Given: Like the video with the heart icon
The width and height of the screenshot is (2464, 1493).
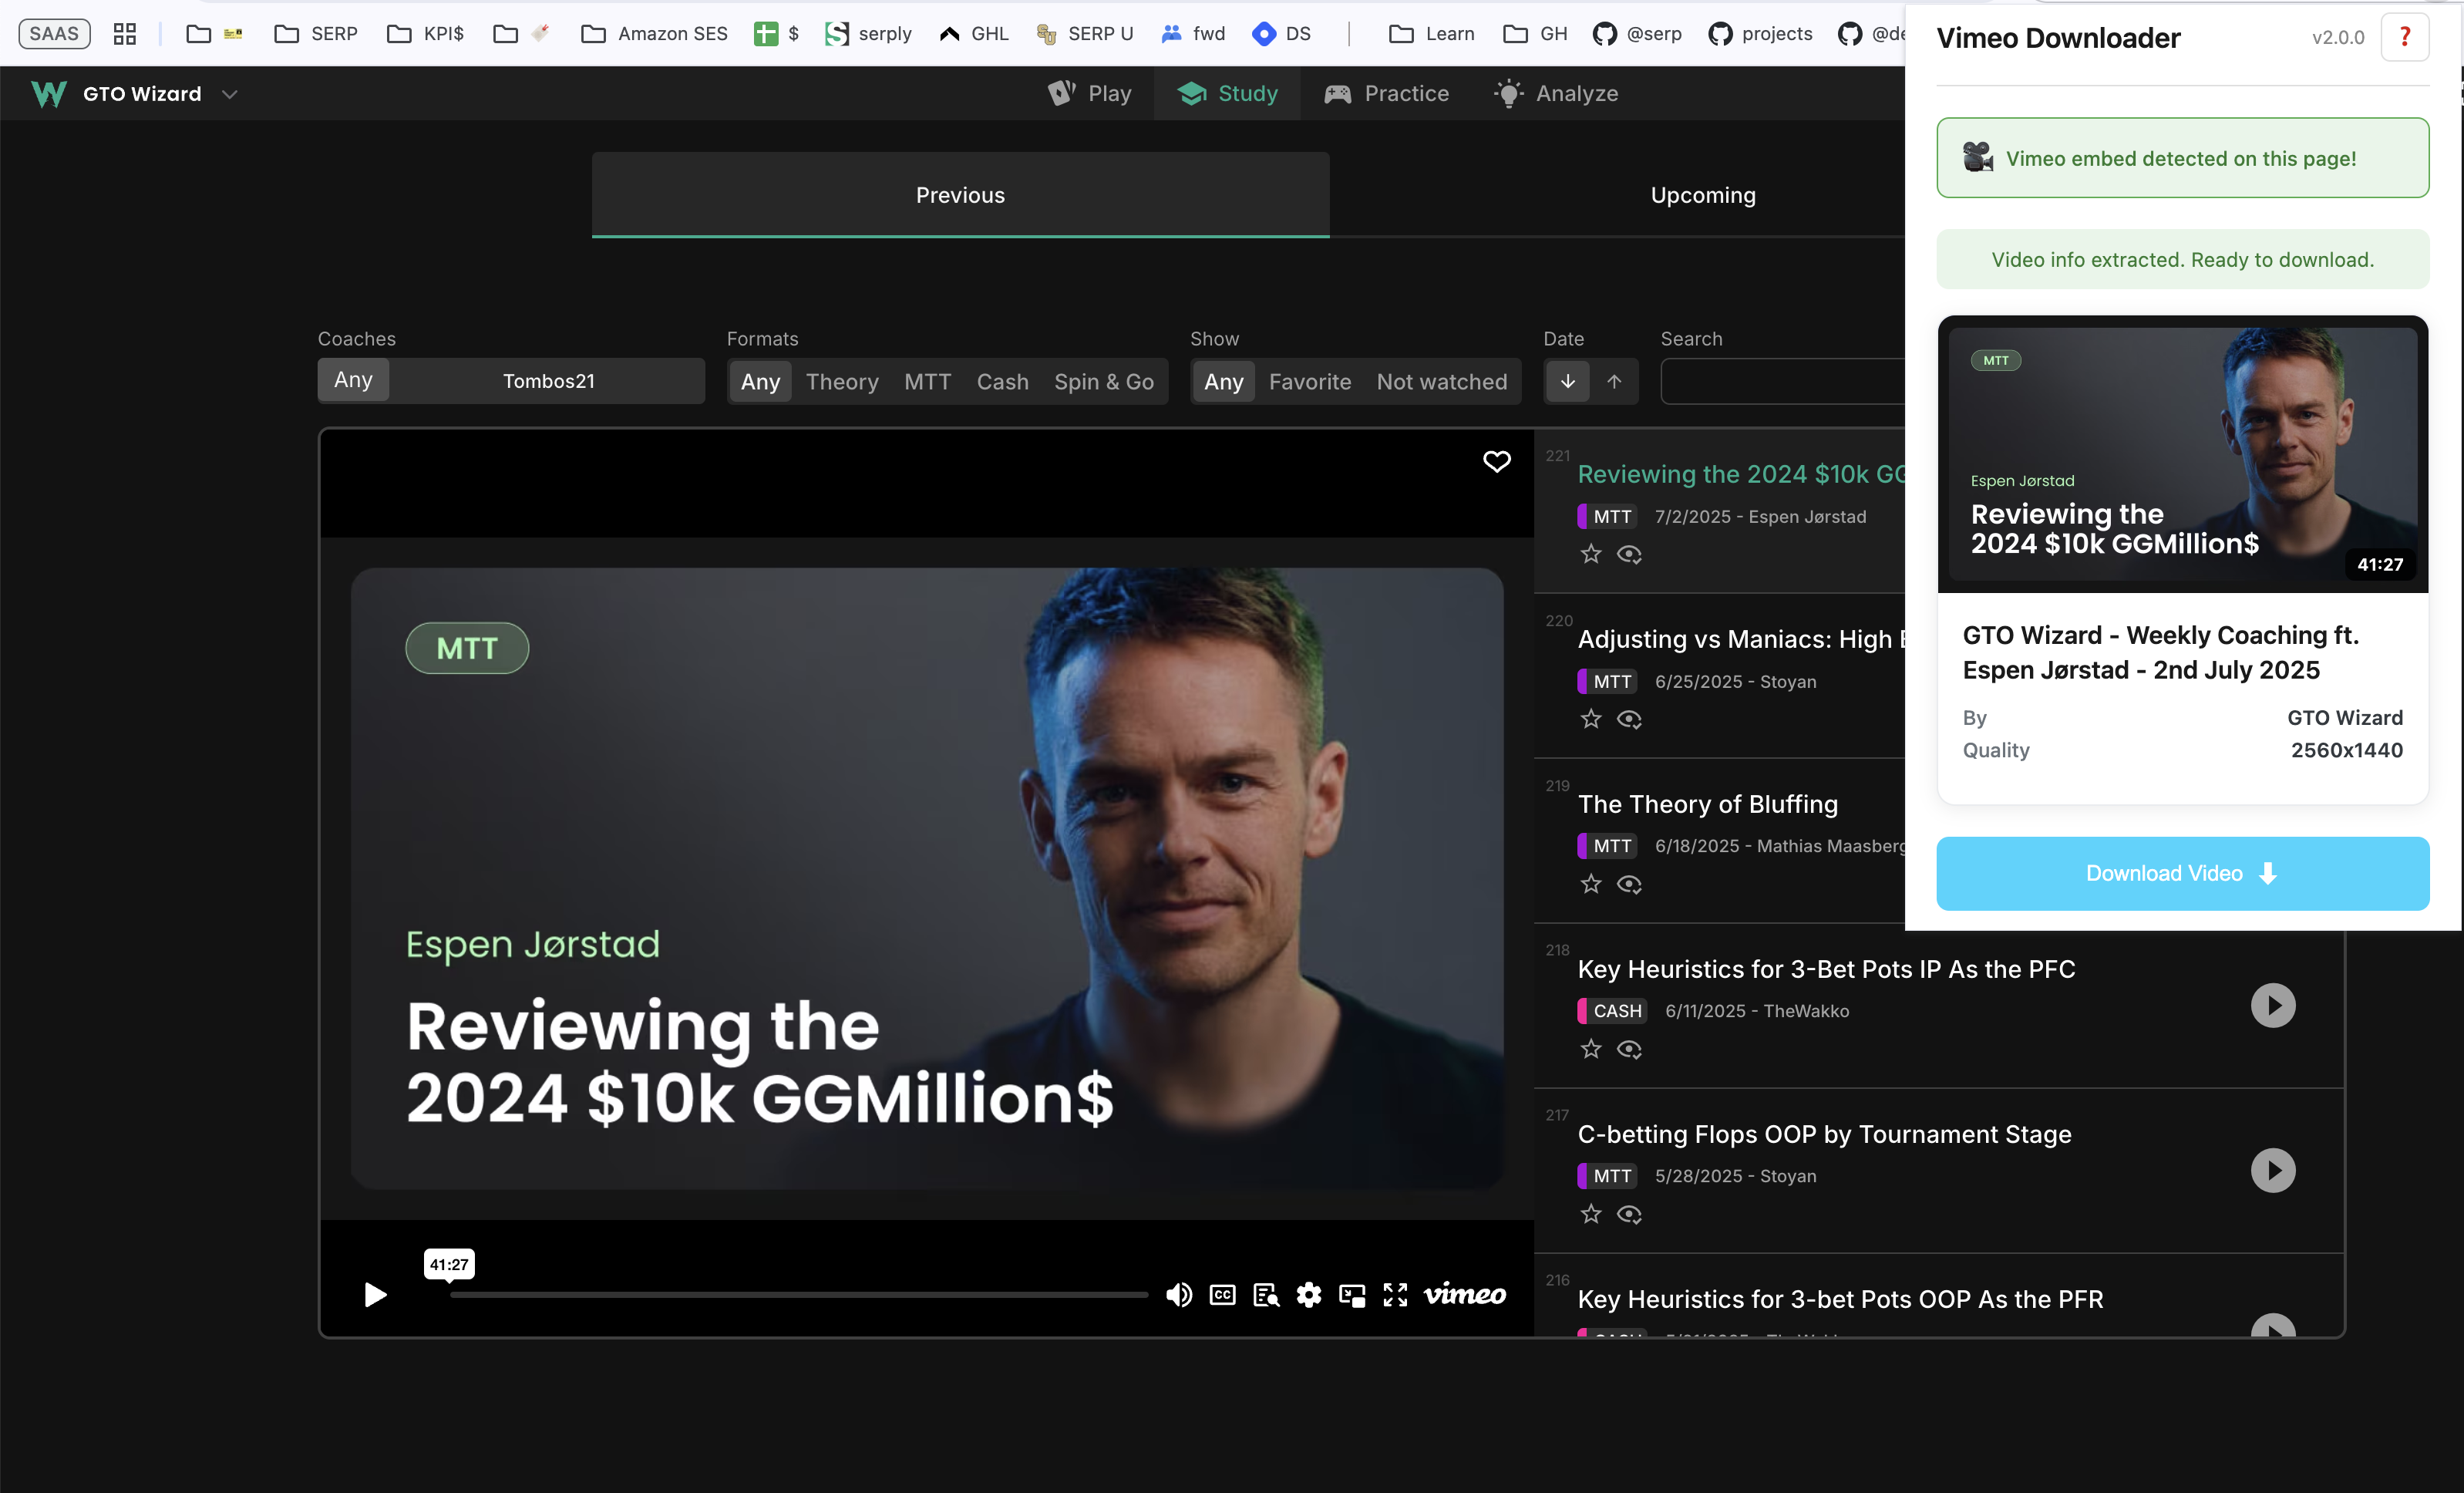Looking at the screenshot, I should coord(1496,461).
